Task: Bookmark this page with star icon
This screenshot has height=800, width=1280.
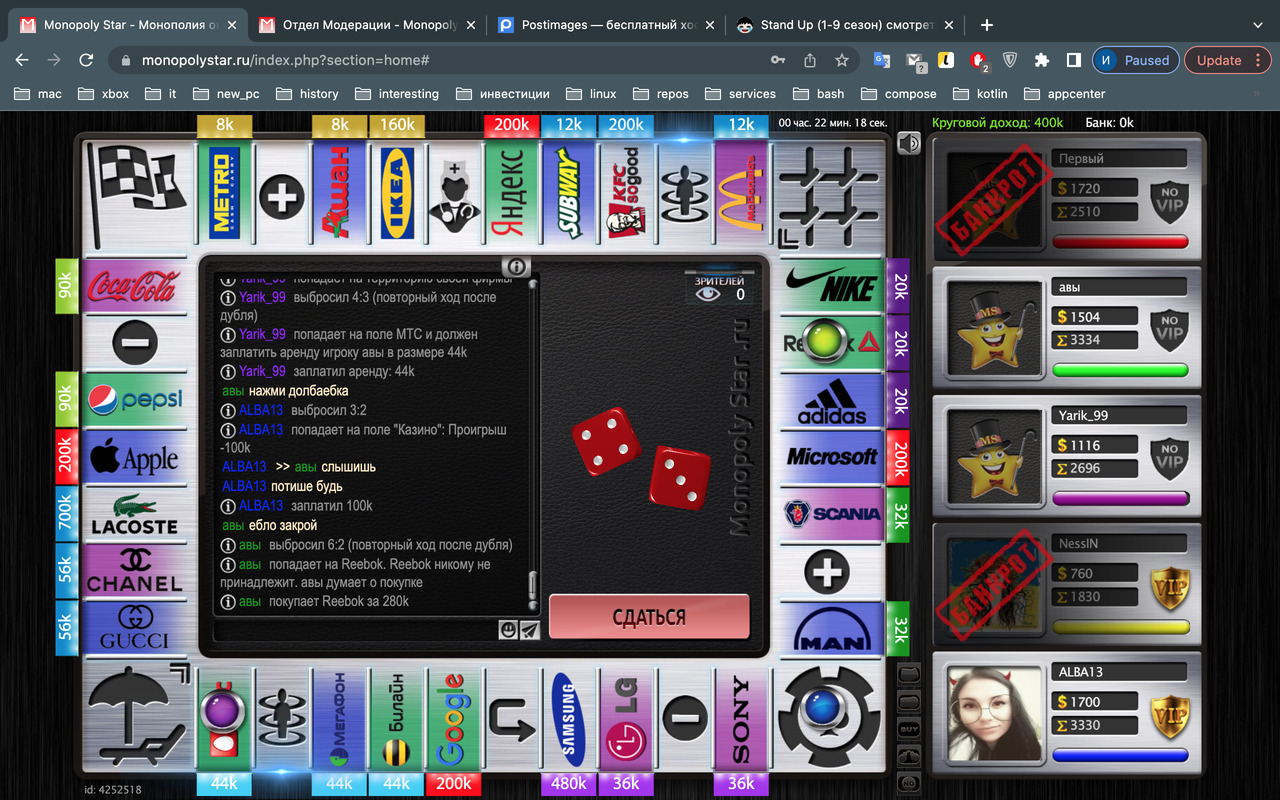Action: (842, 60)
